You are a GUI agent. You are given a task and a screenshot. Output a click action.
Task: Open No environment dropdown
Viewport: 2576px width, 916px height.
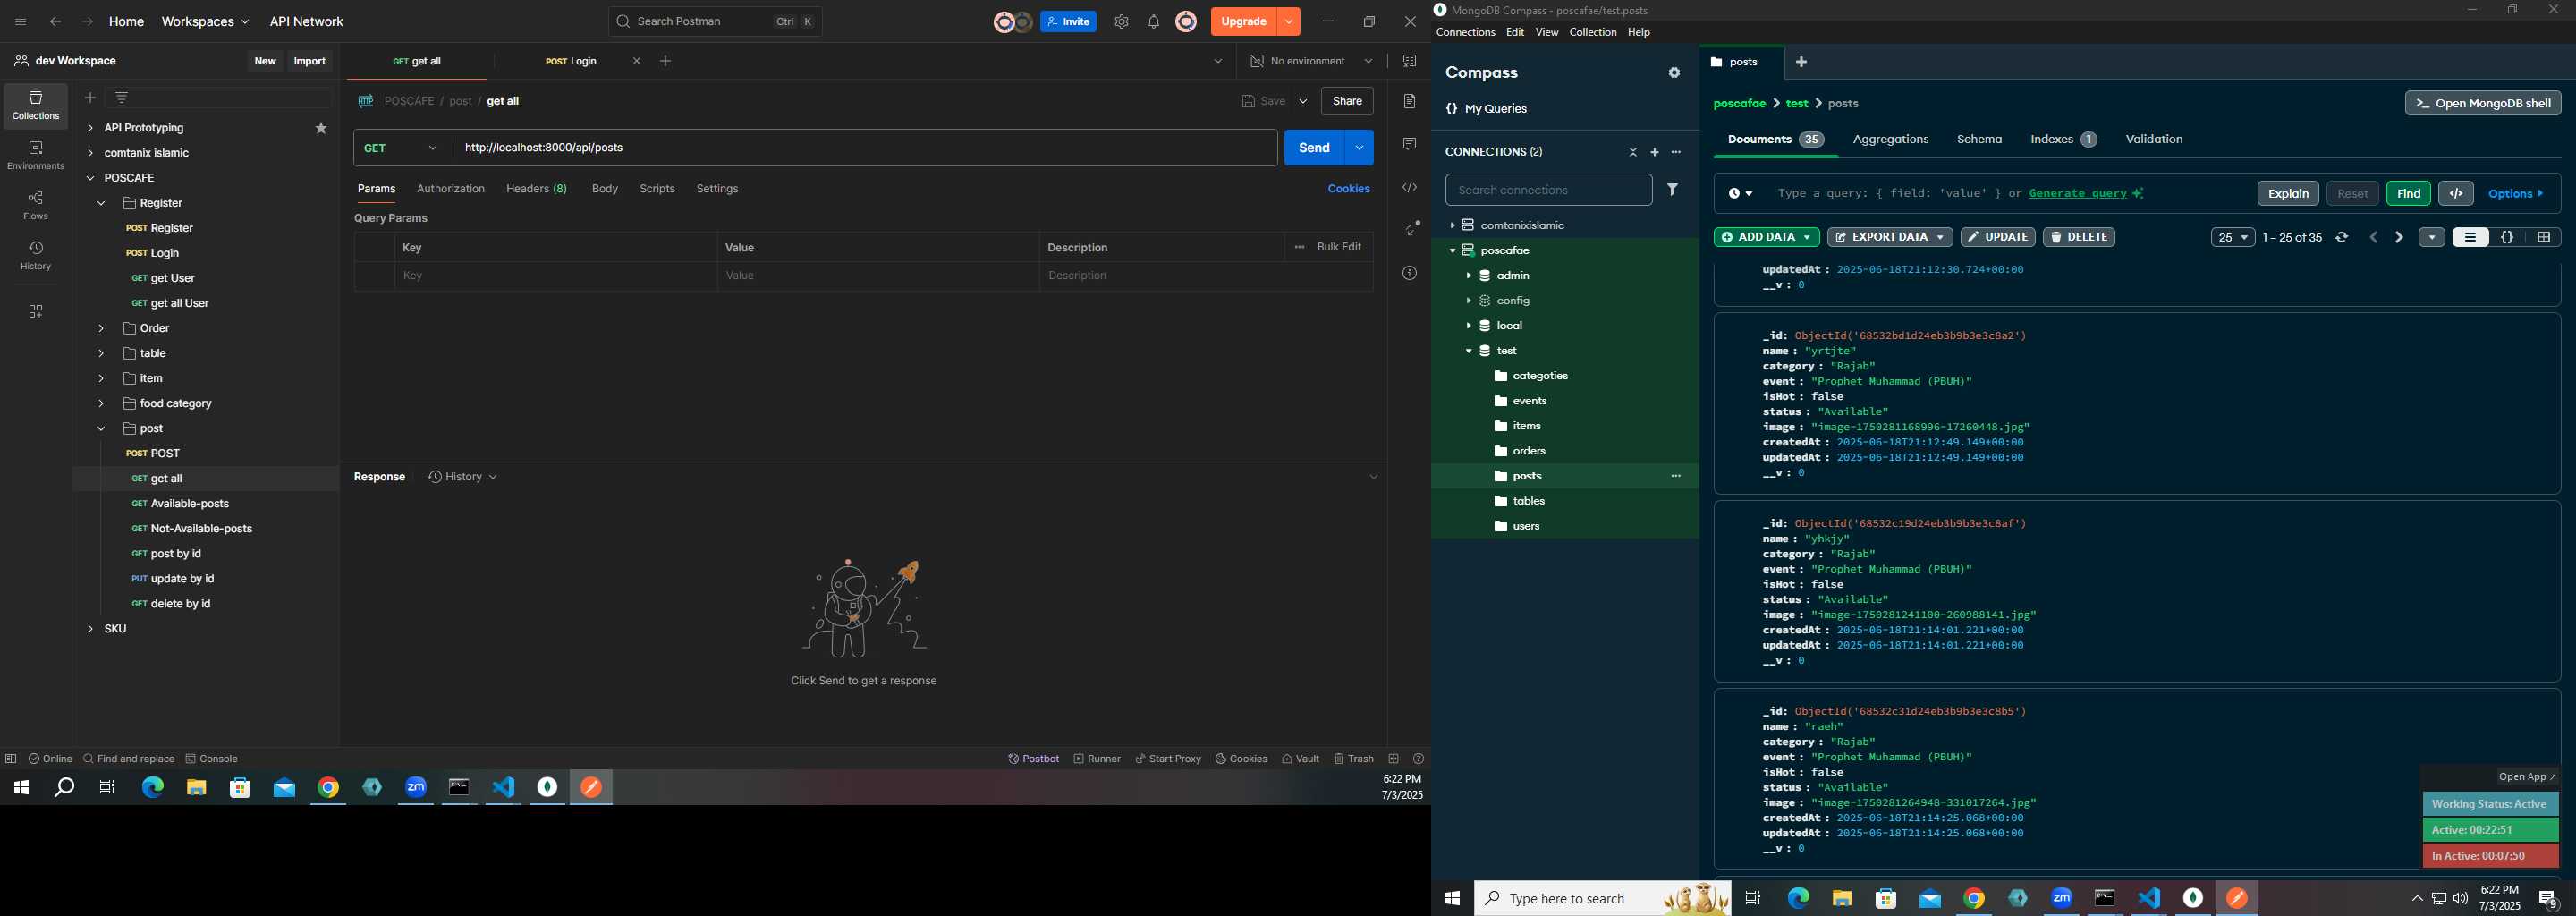[x=1312, y=61]
